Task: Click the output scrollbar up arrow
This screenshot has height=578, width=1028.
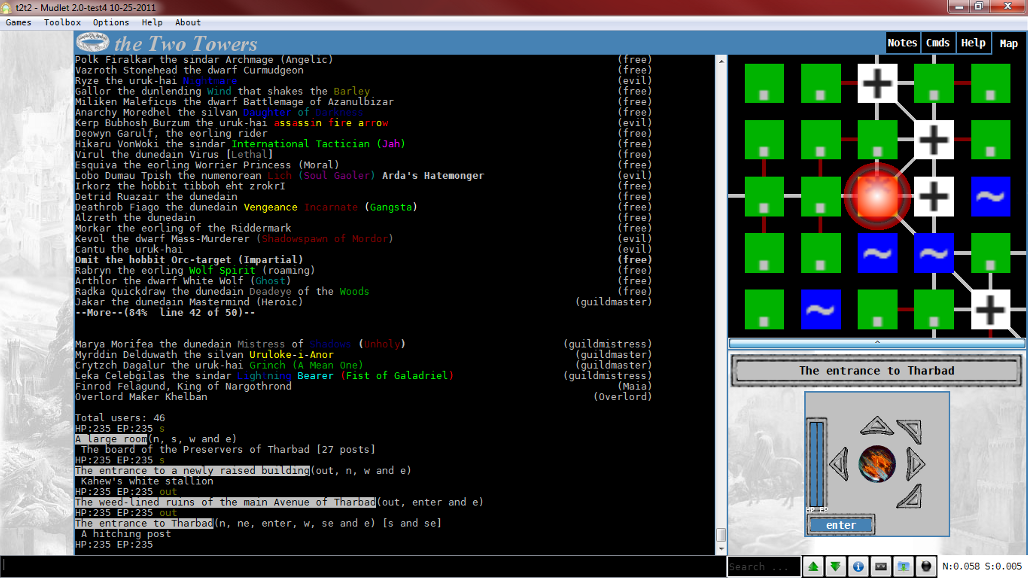Action: pyautogui.click(x=721, y=61)
